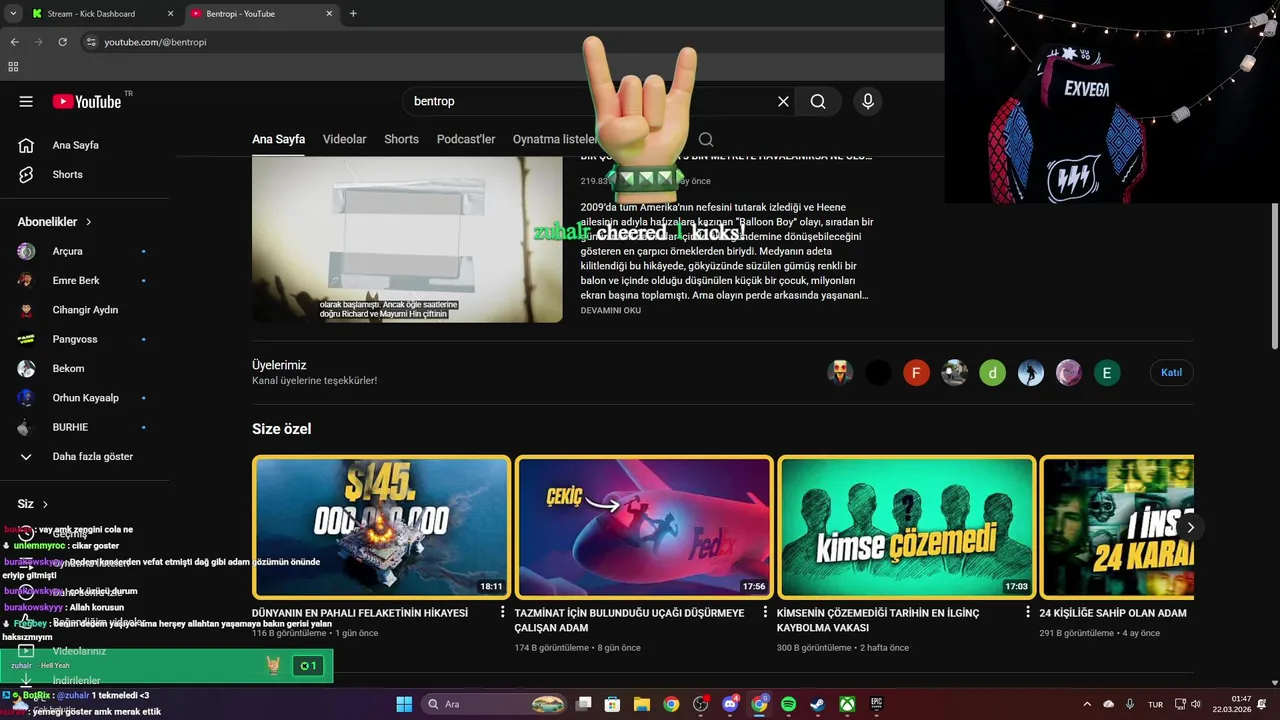The width and height of the screenshot is (1280, 720).
Task: Go to the YouTube logo home
Action: pyautogui.click(x=87, y=101)
